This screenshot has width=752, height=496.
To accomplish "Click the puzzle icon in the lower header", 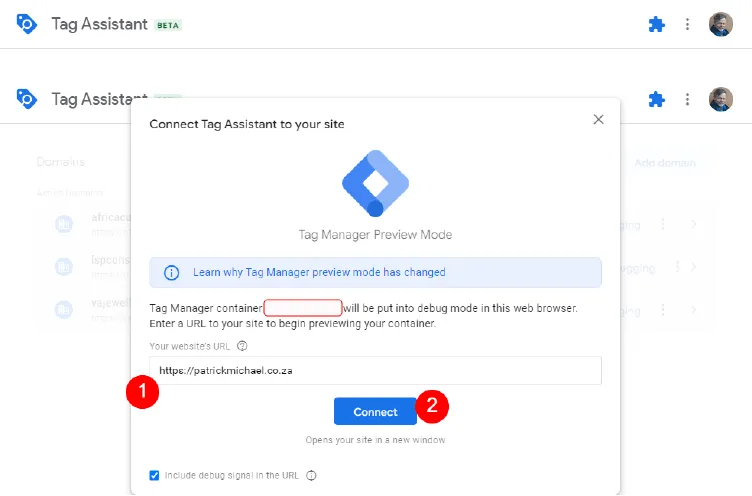I will pyautogui.click(x=657, y=99).
